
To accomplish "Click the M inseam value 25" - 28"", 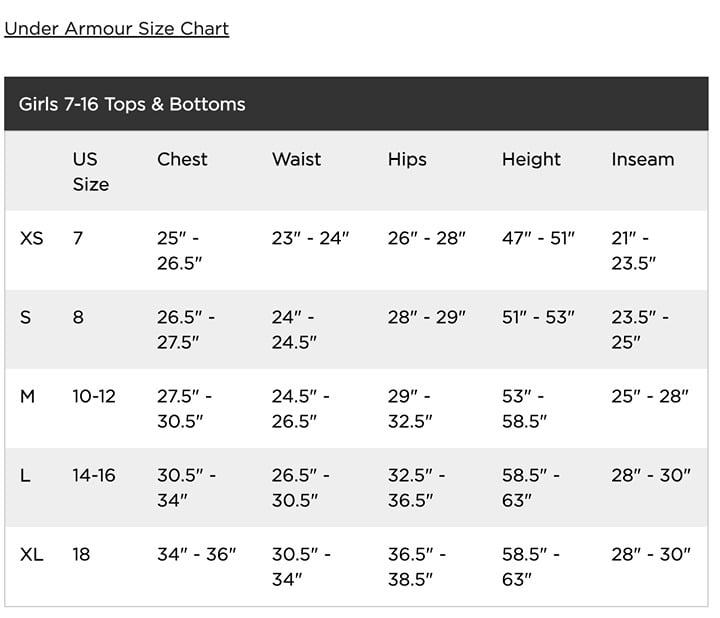I will click(650, 396).
